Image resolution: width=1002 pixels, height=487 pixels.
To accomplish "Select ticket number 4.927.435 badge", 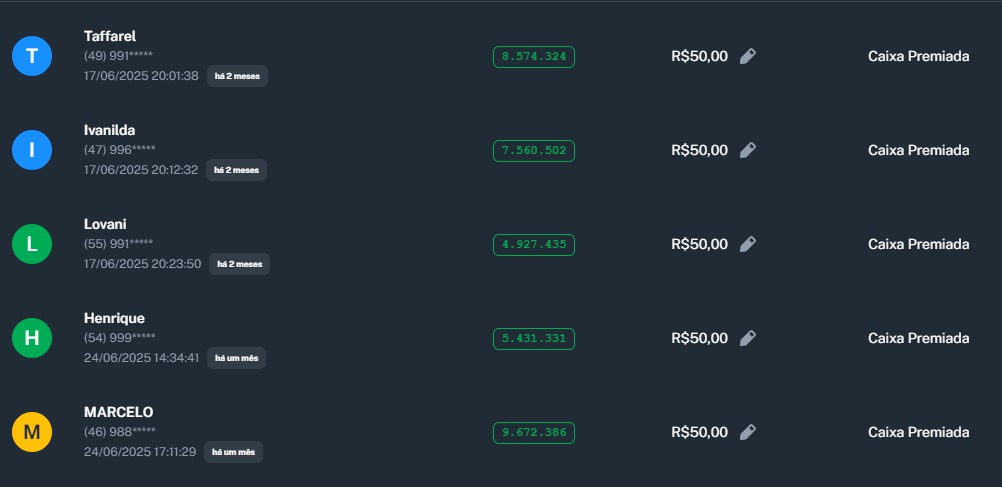I will click(x=534, y=245).
